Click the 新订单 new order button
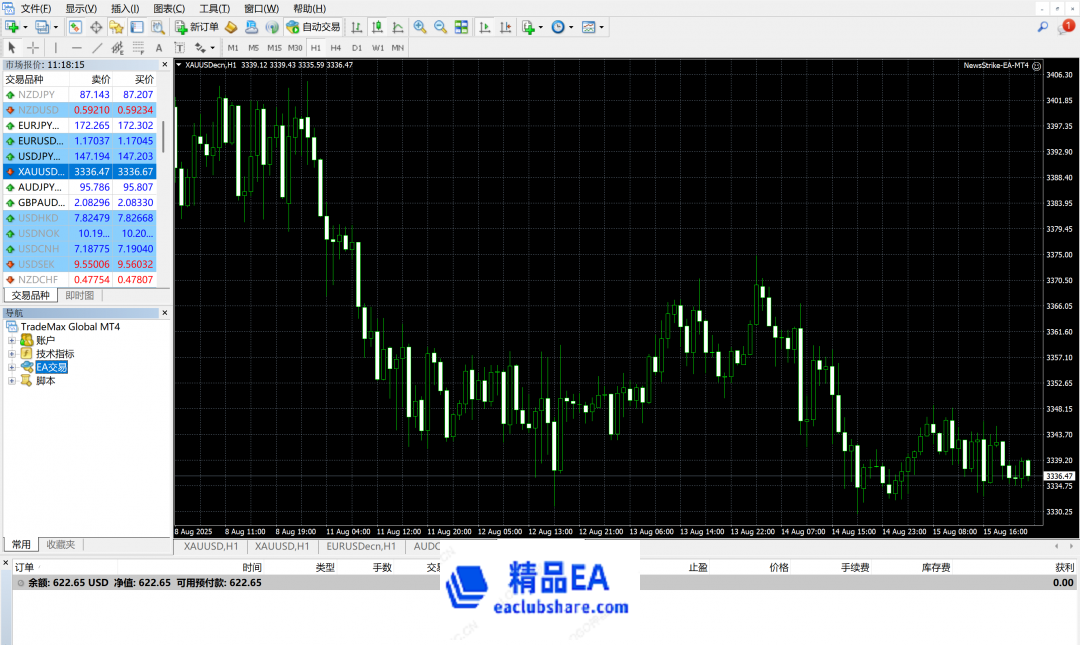 tap(197, 27)
